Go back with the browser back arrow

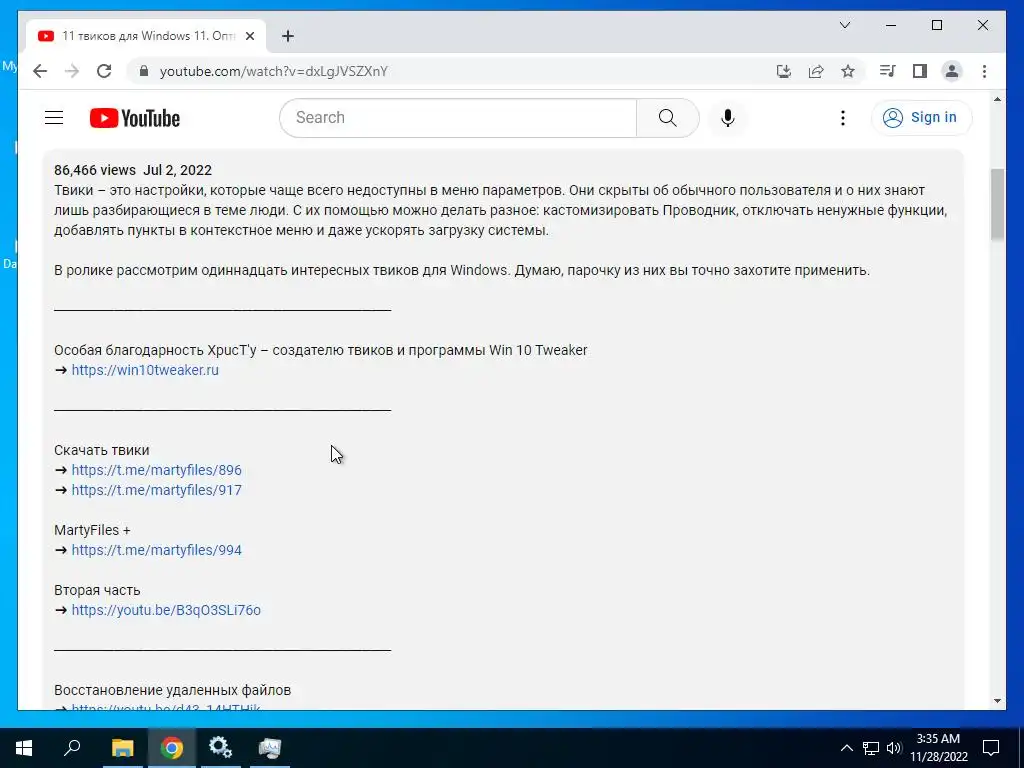tap(40, 71)
